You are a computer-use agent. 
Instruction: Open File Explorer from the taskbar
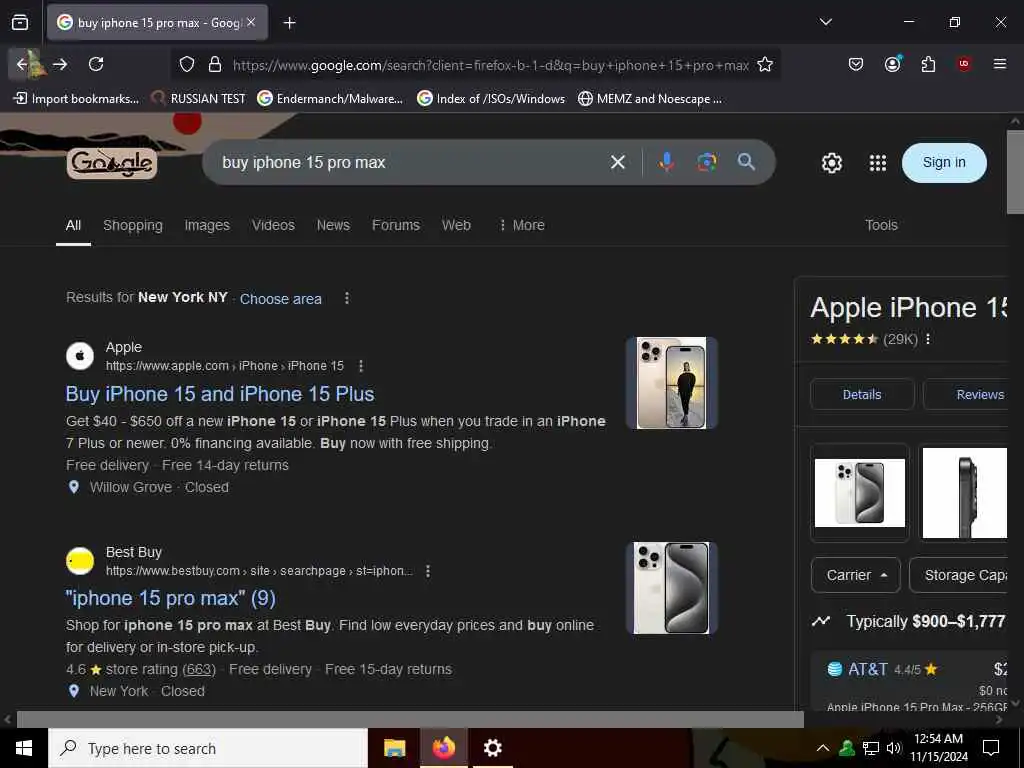(x=394, y=748)
